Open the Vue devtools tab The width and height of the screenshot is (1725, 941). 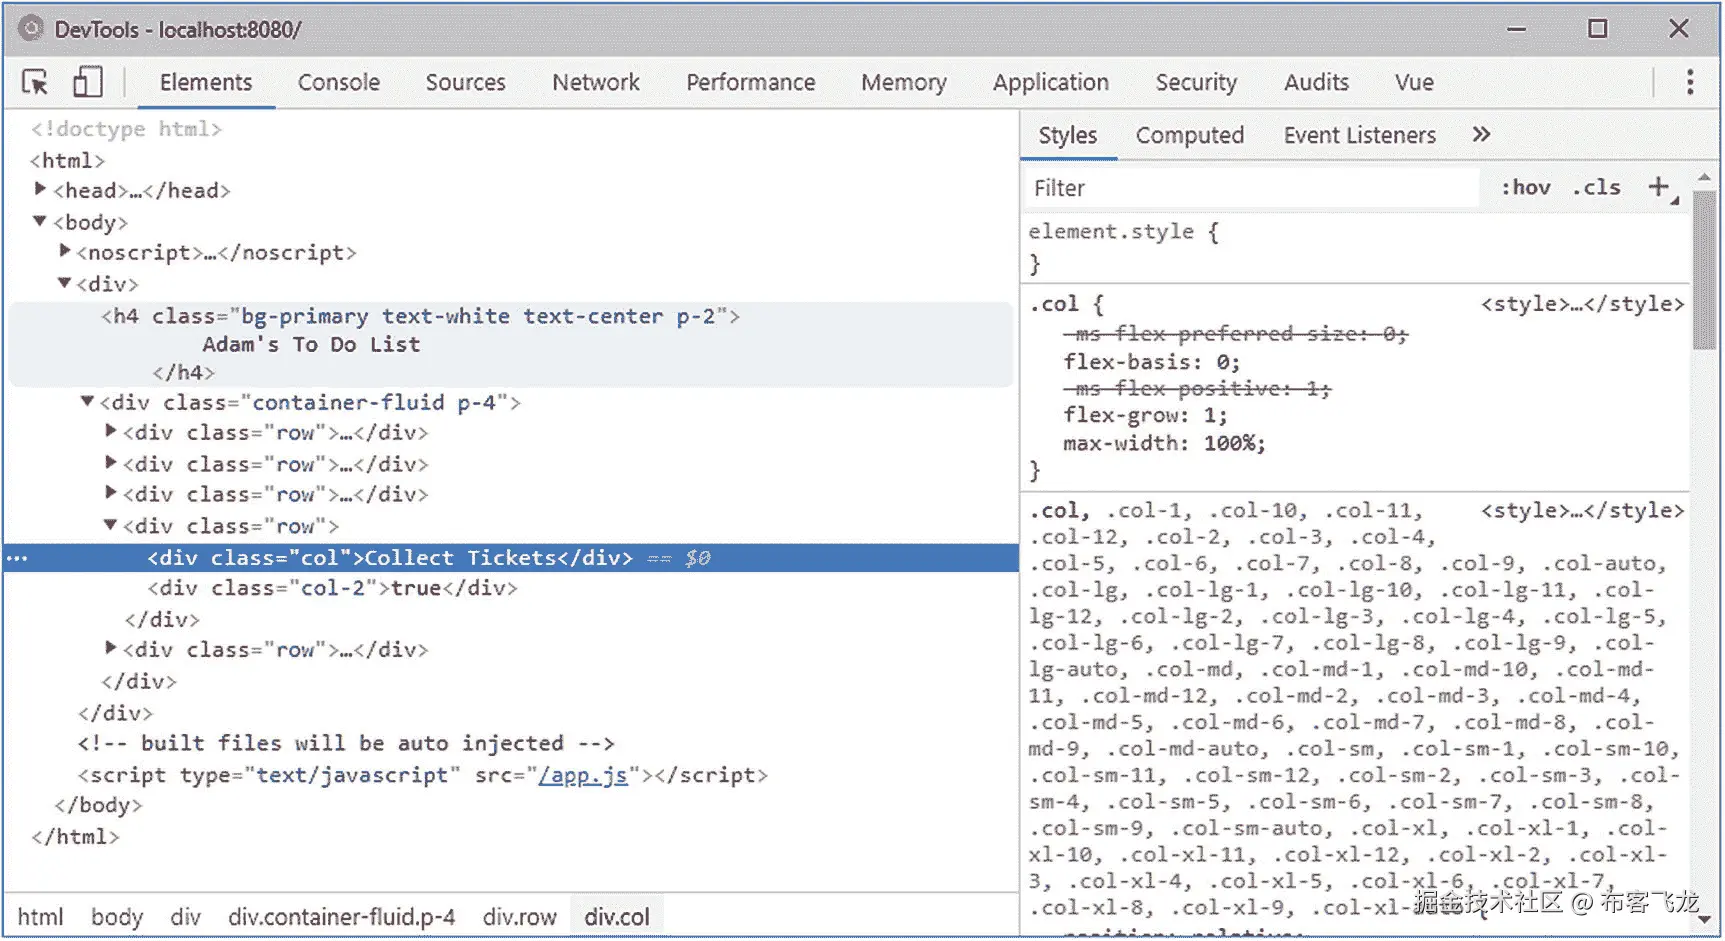coord(1414,82)
